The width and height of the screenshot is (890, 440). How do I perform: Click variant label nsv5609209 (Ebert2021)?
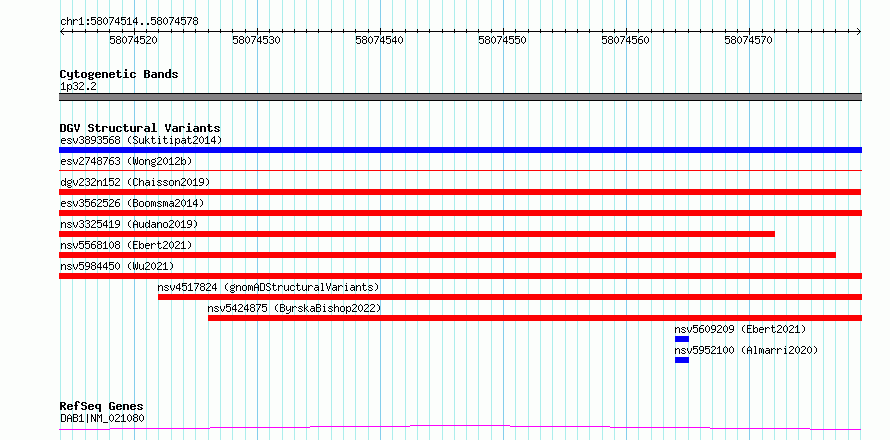point(740,329)
